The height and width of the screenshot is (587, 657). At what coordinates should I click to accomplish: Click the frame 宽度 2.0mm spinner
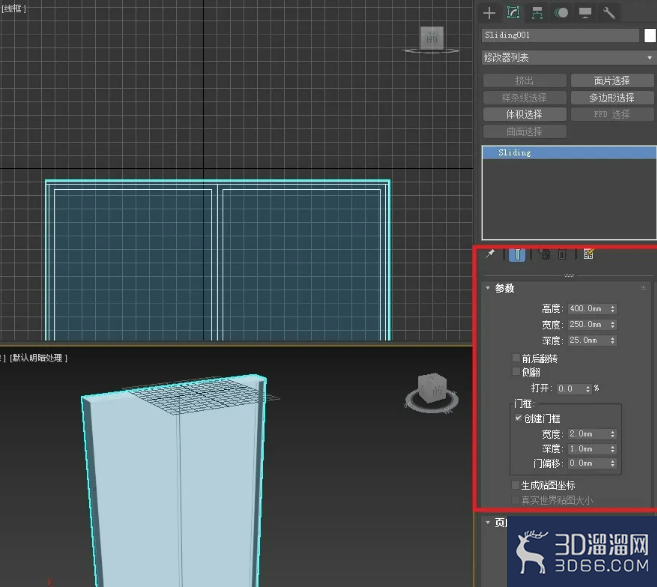(x=613, y=434)
